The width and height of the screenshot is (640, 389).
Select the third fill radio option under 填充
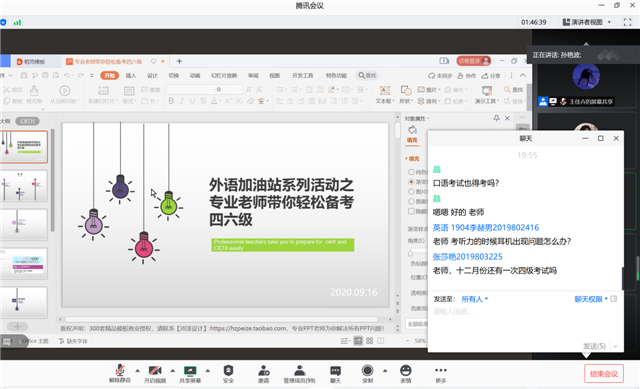411,191
